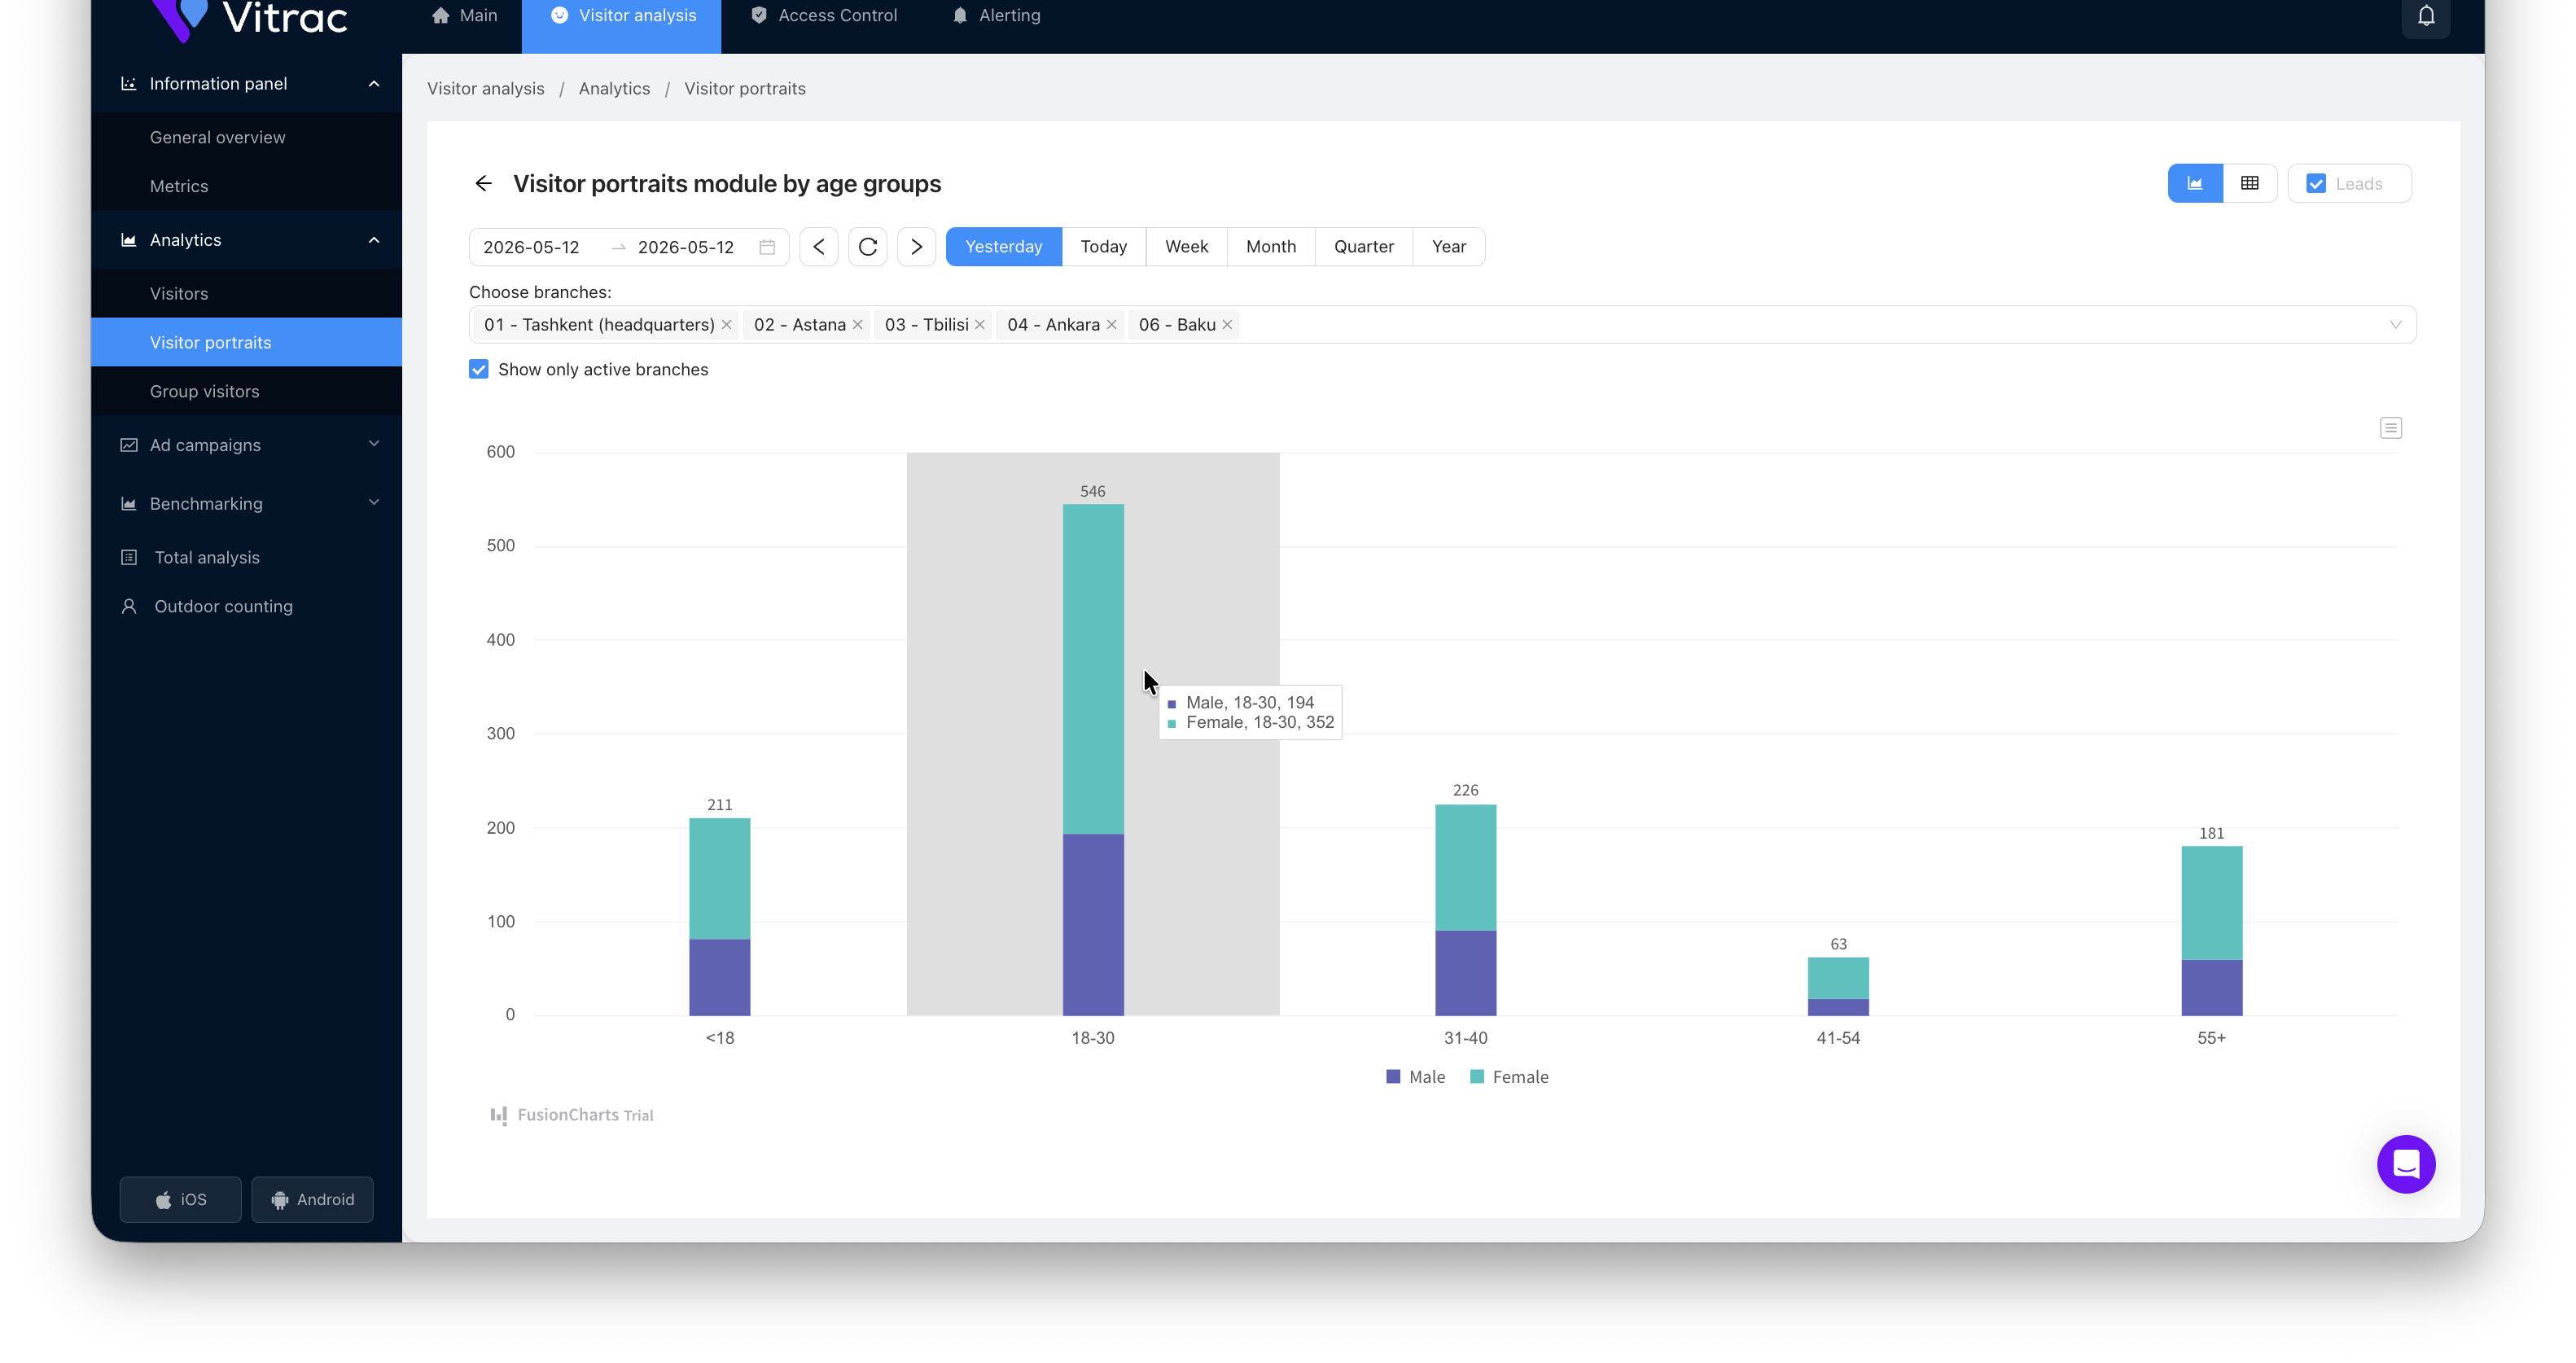Click the end date field 2026-05-12

(686, 247)
